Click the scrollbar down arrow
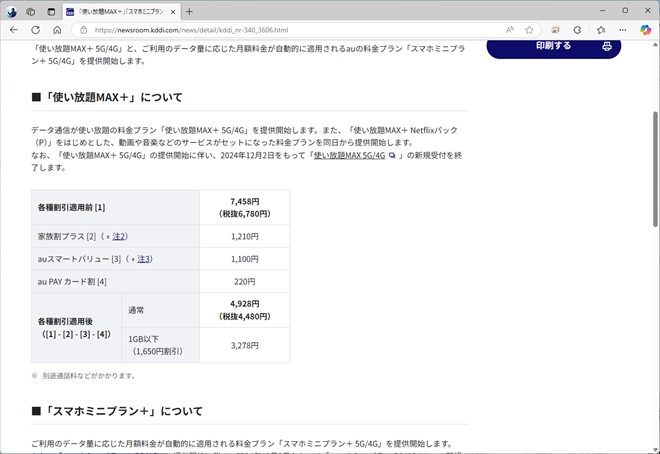Viewport: 660px width, 454px height. [655, 449]
